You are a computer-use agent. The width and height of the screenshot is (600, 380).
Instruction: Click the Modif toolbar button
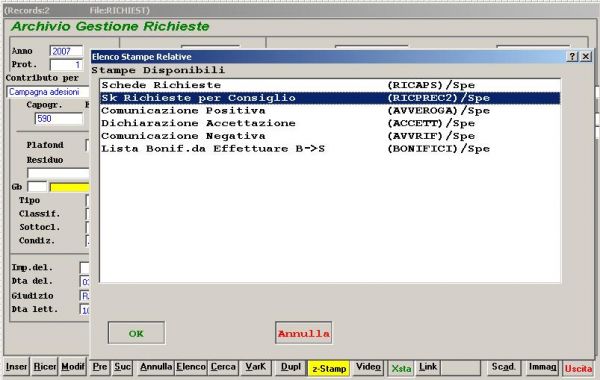tap(73, 367)
